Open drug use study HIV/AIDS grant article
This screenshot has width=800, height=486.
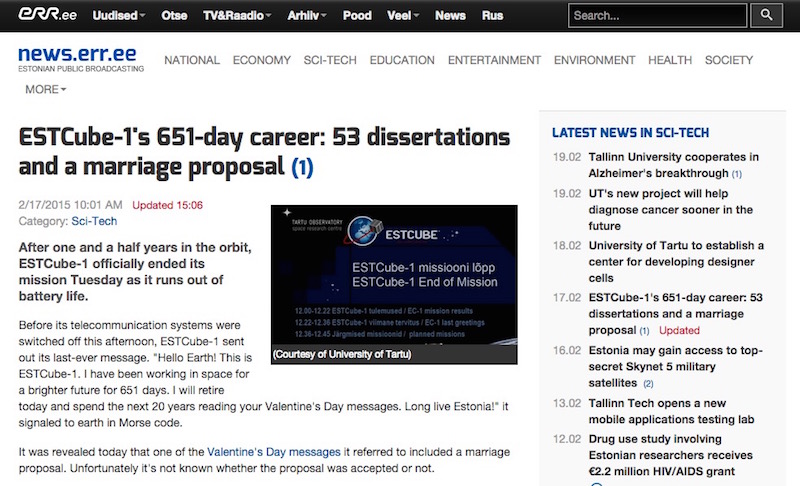click(x=670, y=455)
